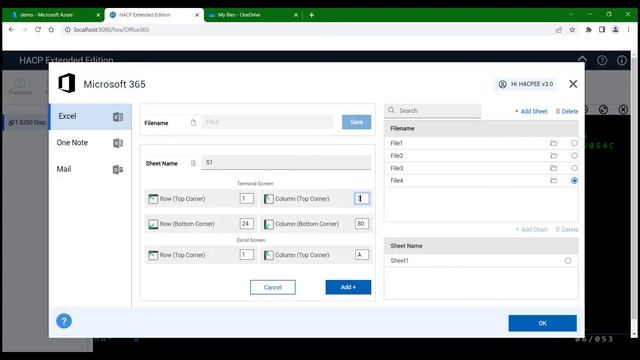
Task: Switch to My files - OneDrive browser tab
Action: (253, 15)
